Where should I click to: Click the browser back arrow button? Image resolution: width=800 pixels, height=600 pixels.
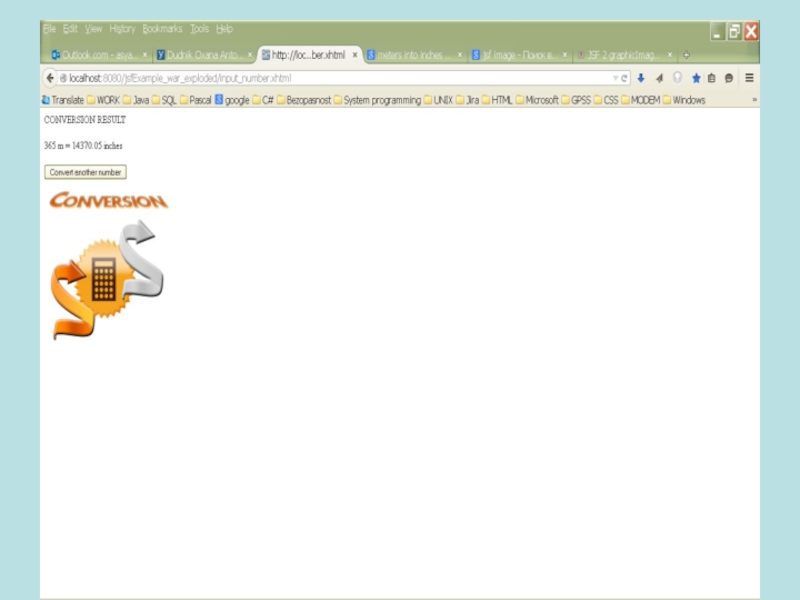[x=49, y=78]
